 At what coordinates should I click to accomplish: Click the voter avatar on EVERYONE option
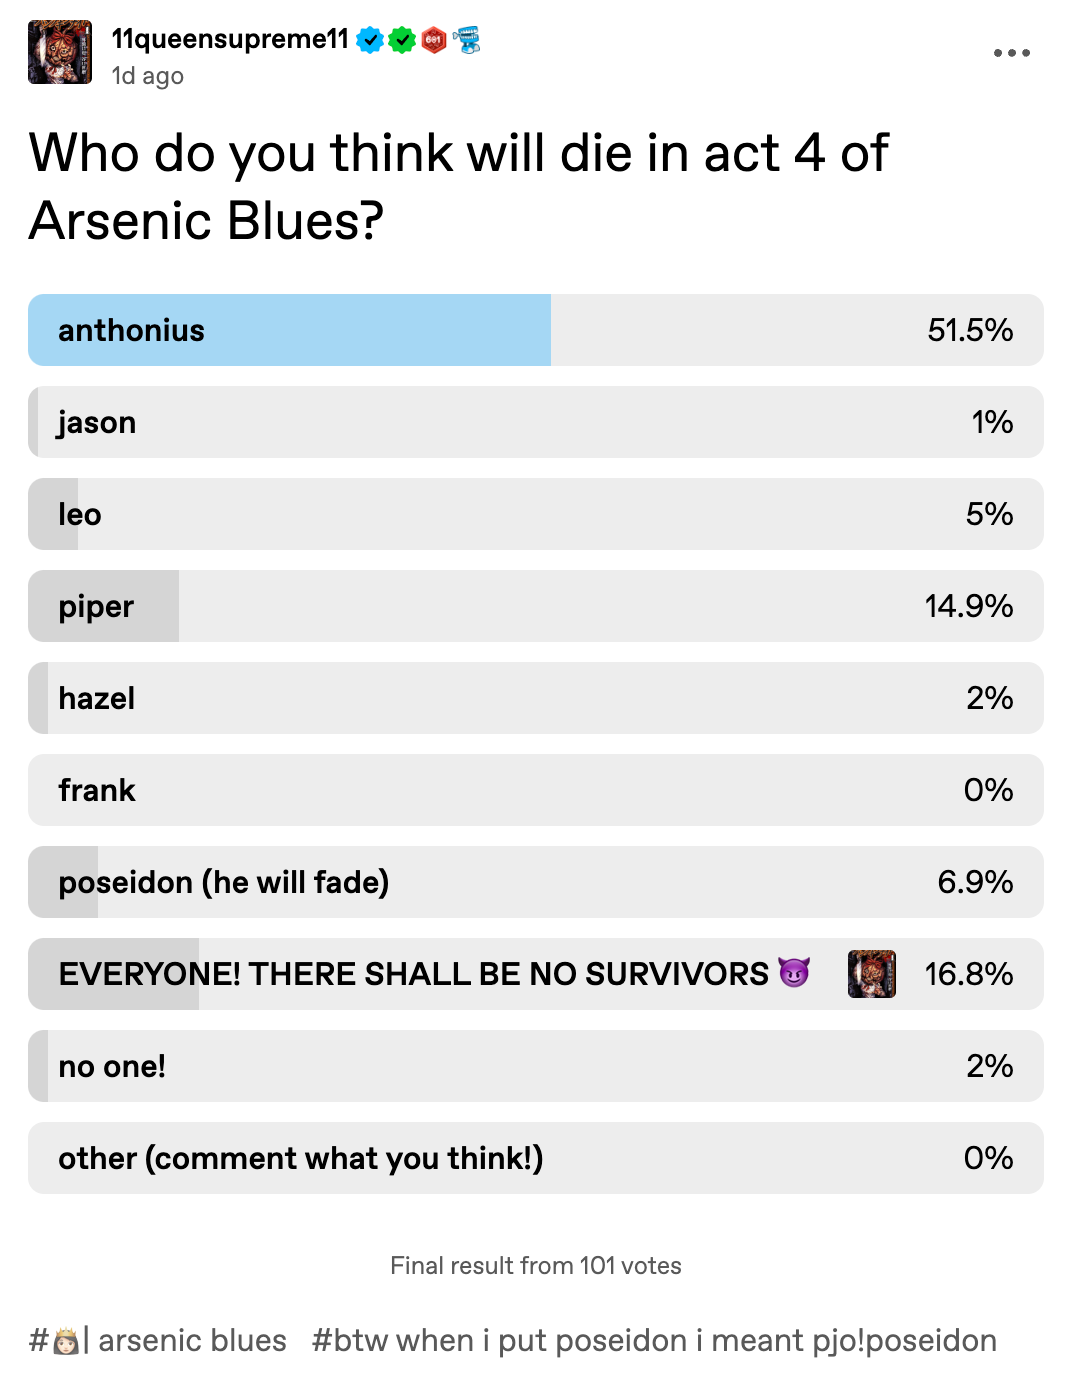tap(872, 974)
